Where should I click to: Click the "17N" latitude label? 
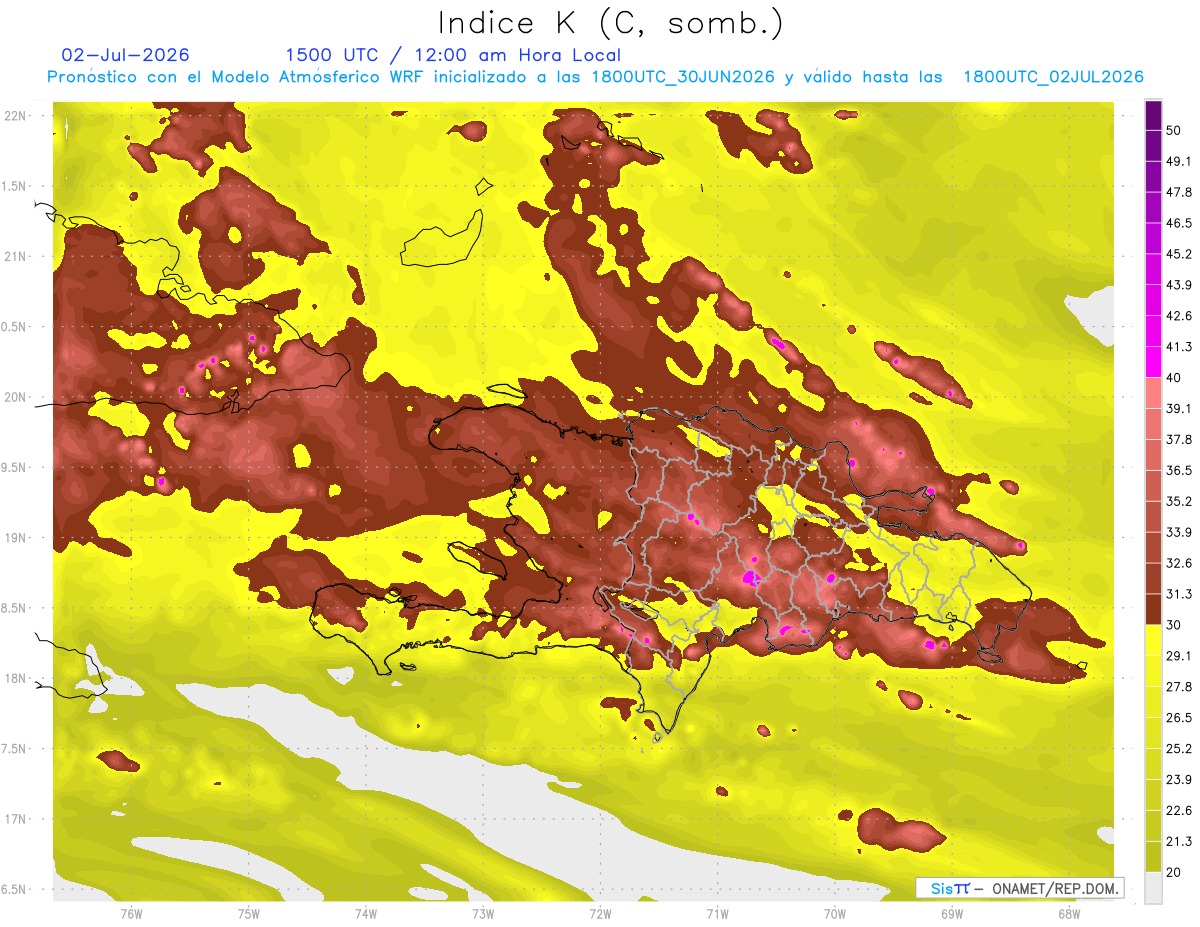click(16, 819)
